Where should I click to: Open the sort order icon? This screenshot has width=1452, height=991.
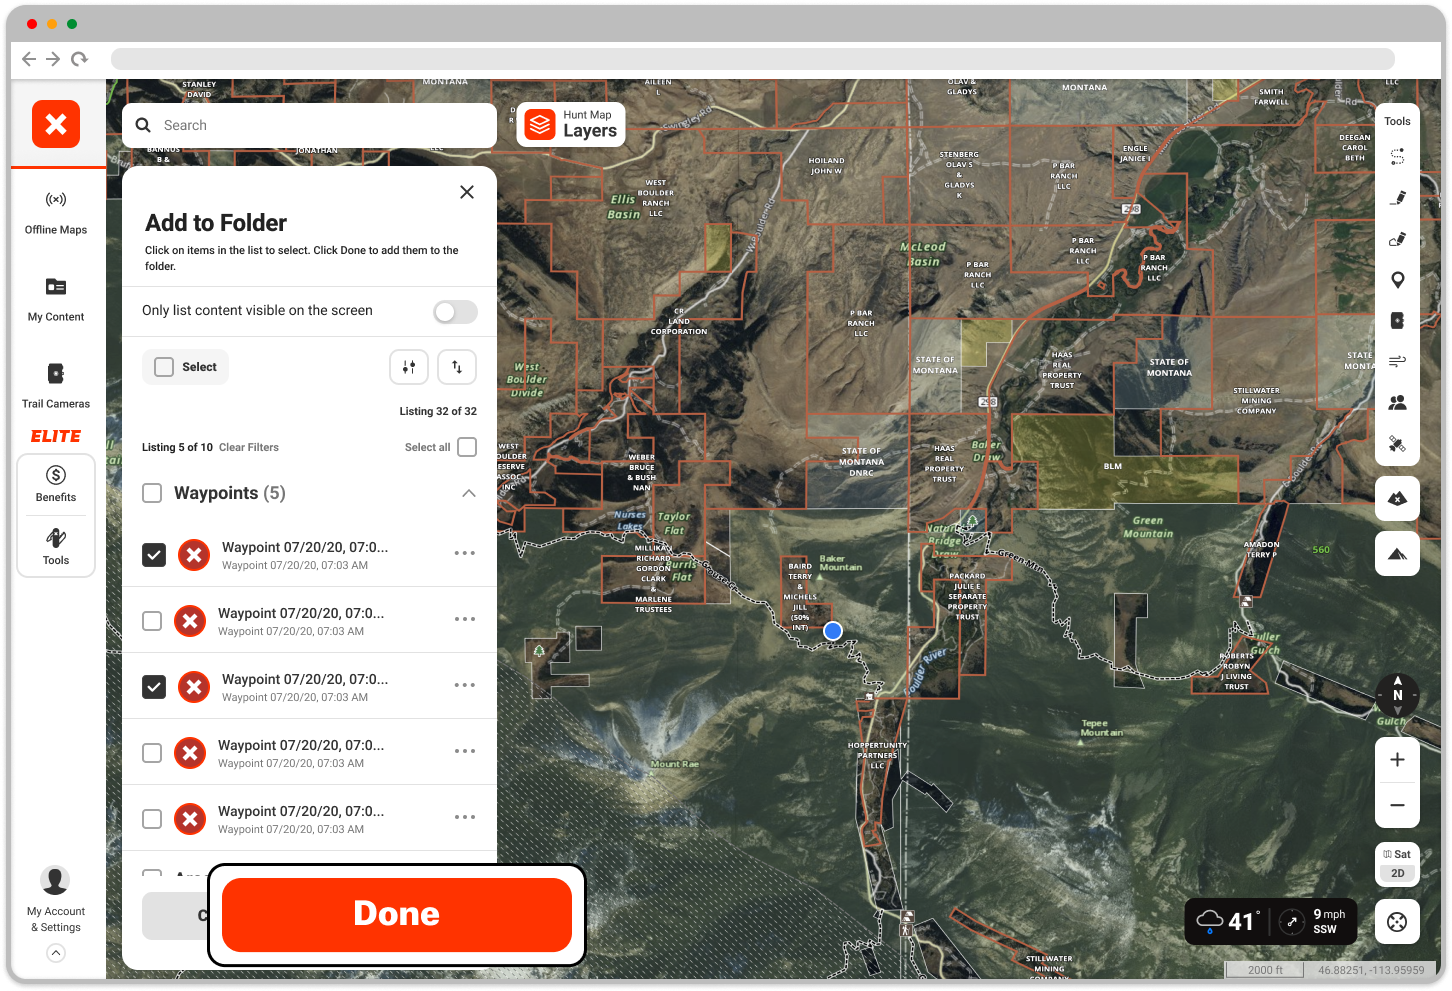pyautogui.click(x=457, y=367)
